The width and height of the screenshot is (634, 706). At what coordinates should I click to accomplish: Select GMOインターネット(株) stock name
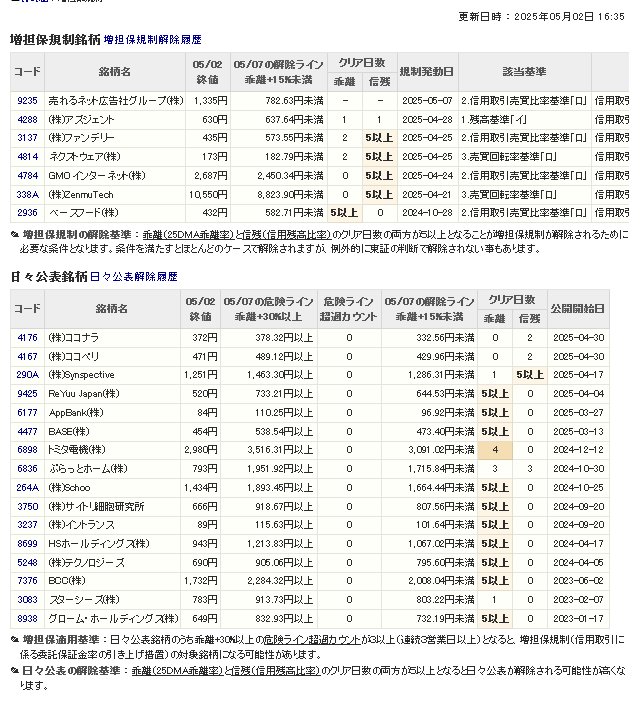(x=97, y=176)
